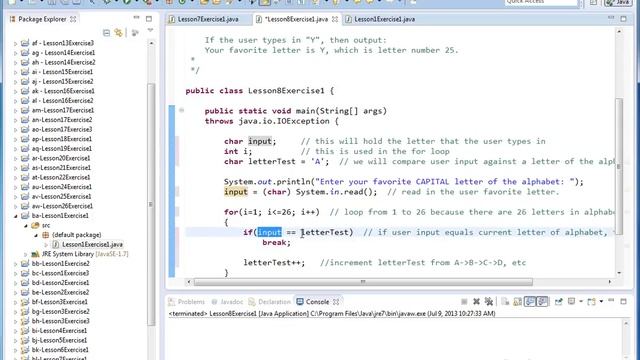Terminate the running console program
Screen dimensions: 640x360
464,302
